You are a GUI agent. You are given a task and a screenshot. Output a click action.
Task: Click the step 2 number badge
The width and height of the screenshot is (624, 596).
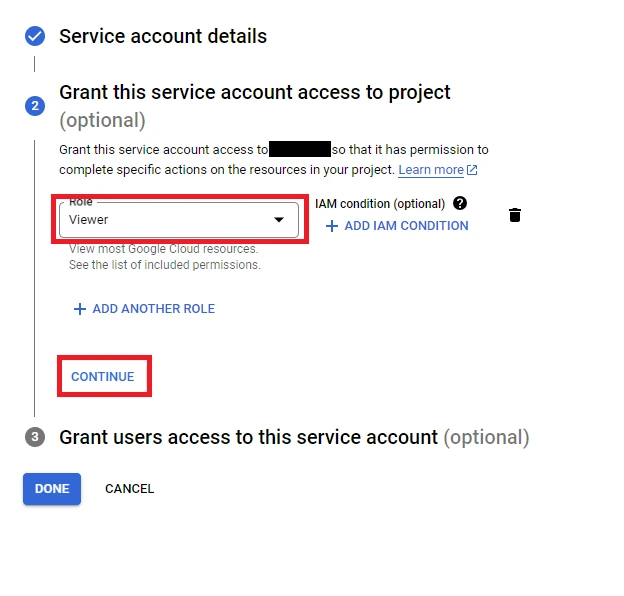click(x=35, y=106)
